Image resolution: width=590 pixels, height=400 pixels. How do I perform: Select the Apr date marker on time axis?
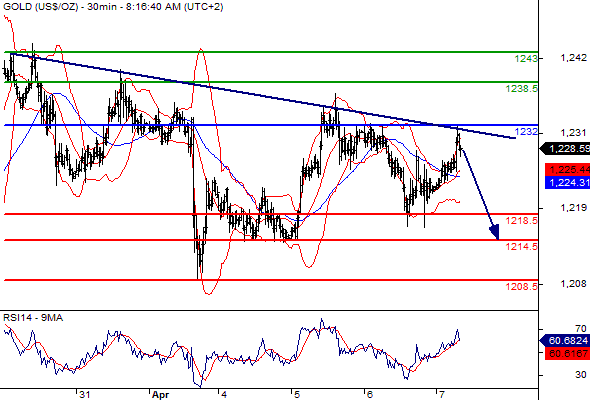point(160,395)
